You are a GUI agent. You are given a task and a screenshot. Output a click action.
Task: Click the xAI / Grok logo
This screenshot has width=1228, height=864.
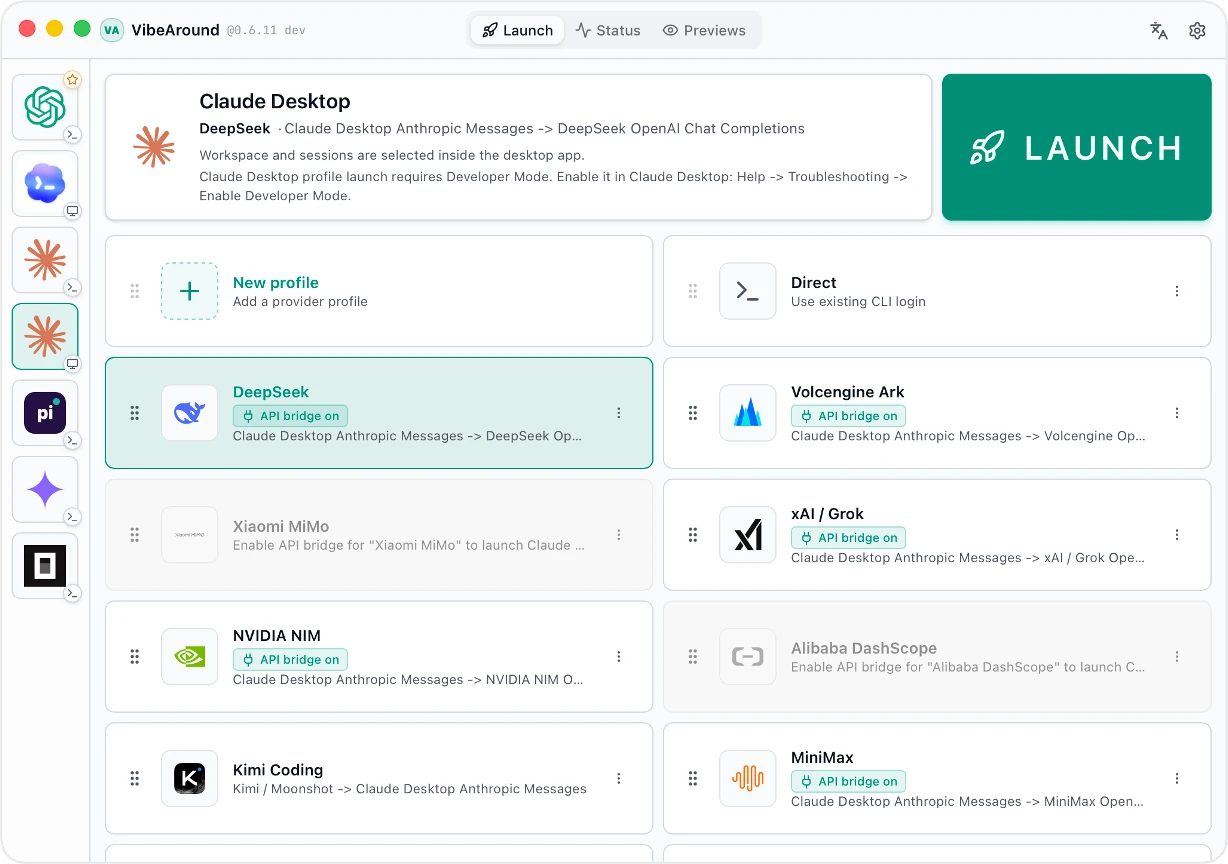(747, 535)
